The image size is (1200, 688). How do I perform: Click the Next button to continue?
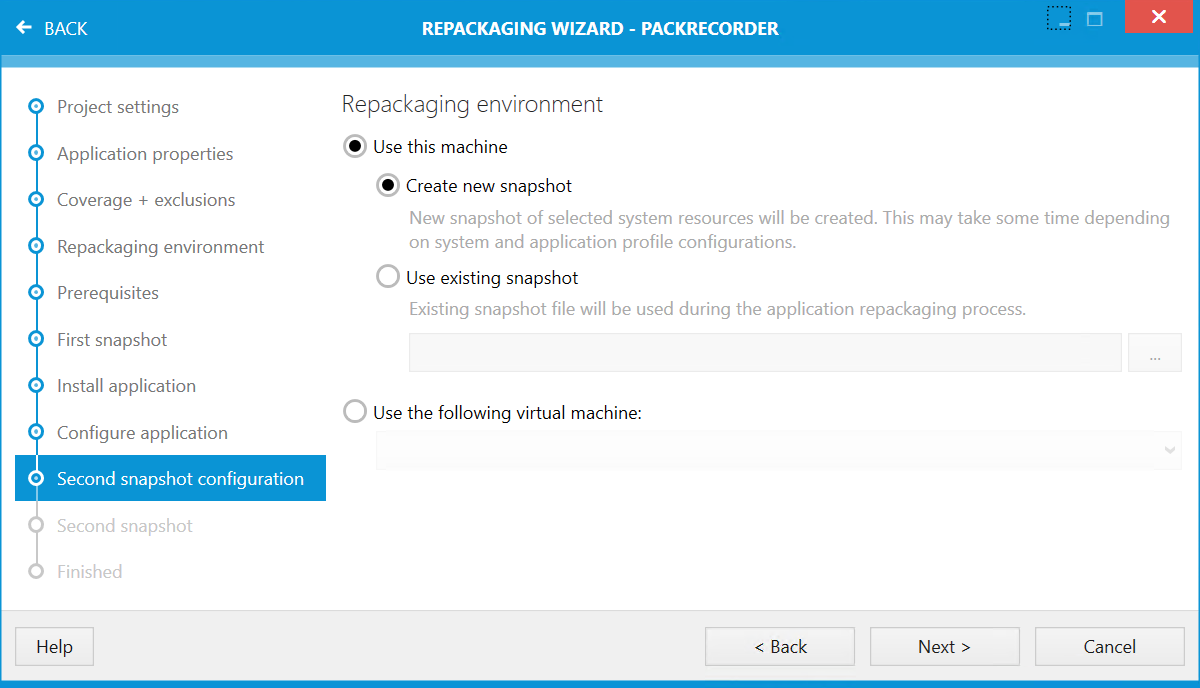coord(944,646)
